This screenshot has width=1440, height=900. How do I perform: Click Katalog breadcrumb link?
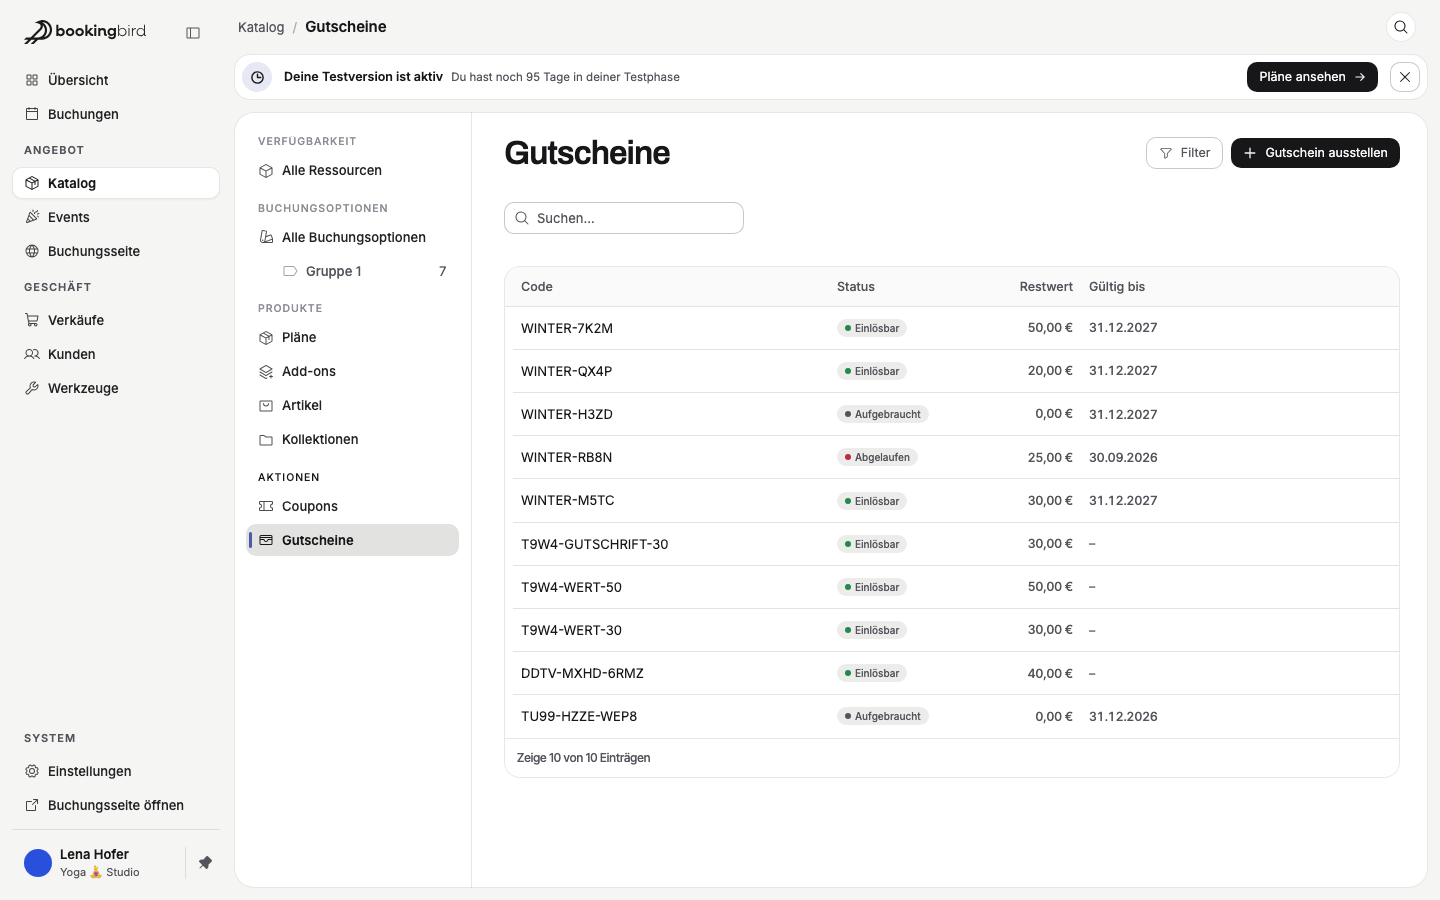point(261,27)
